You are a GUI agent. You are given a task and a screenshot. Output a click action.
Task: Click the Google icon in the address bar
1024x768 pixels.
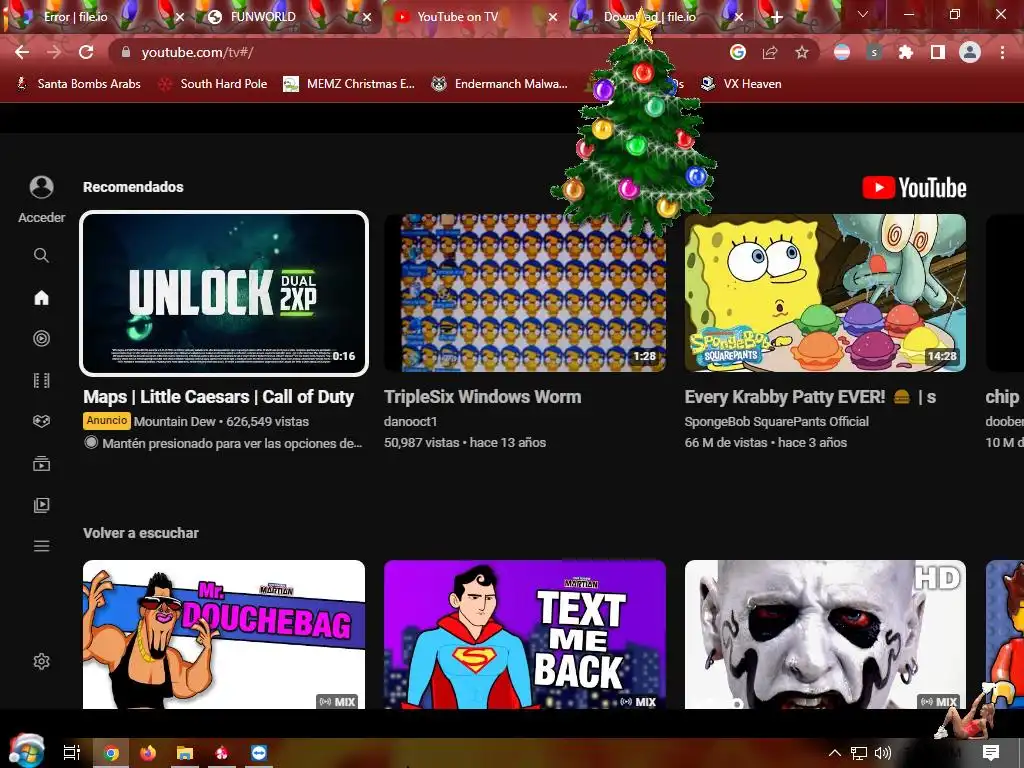click(x=738, y=52)
